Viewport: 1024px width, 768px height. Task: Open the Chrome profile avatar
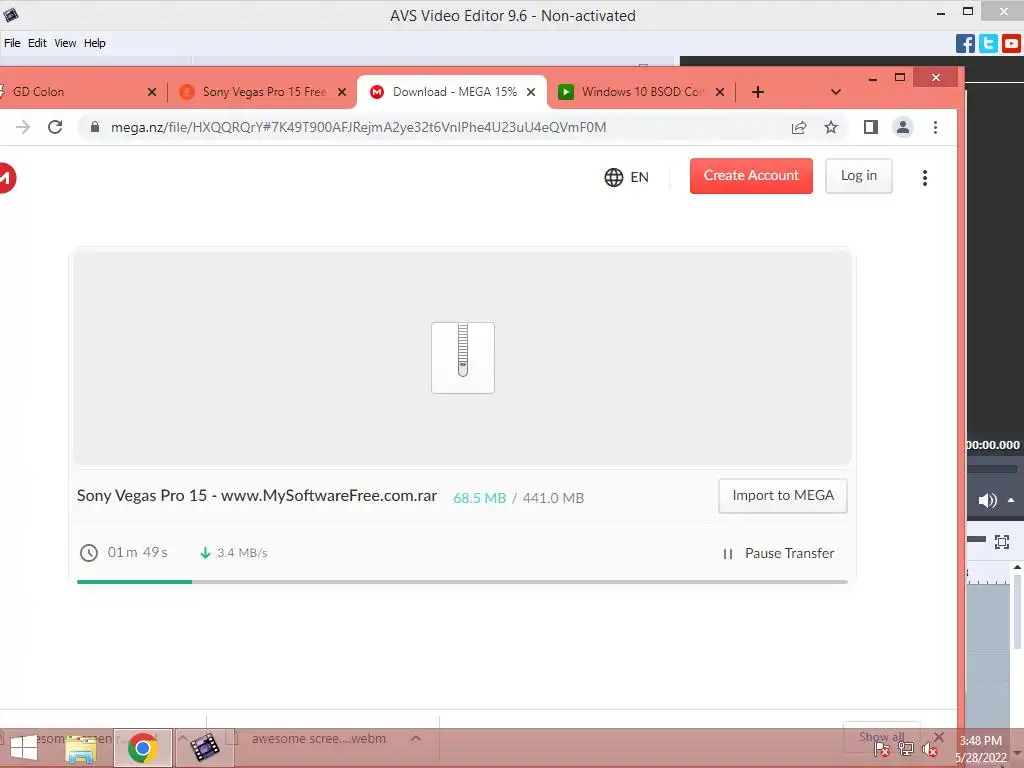point(903,127)
